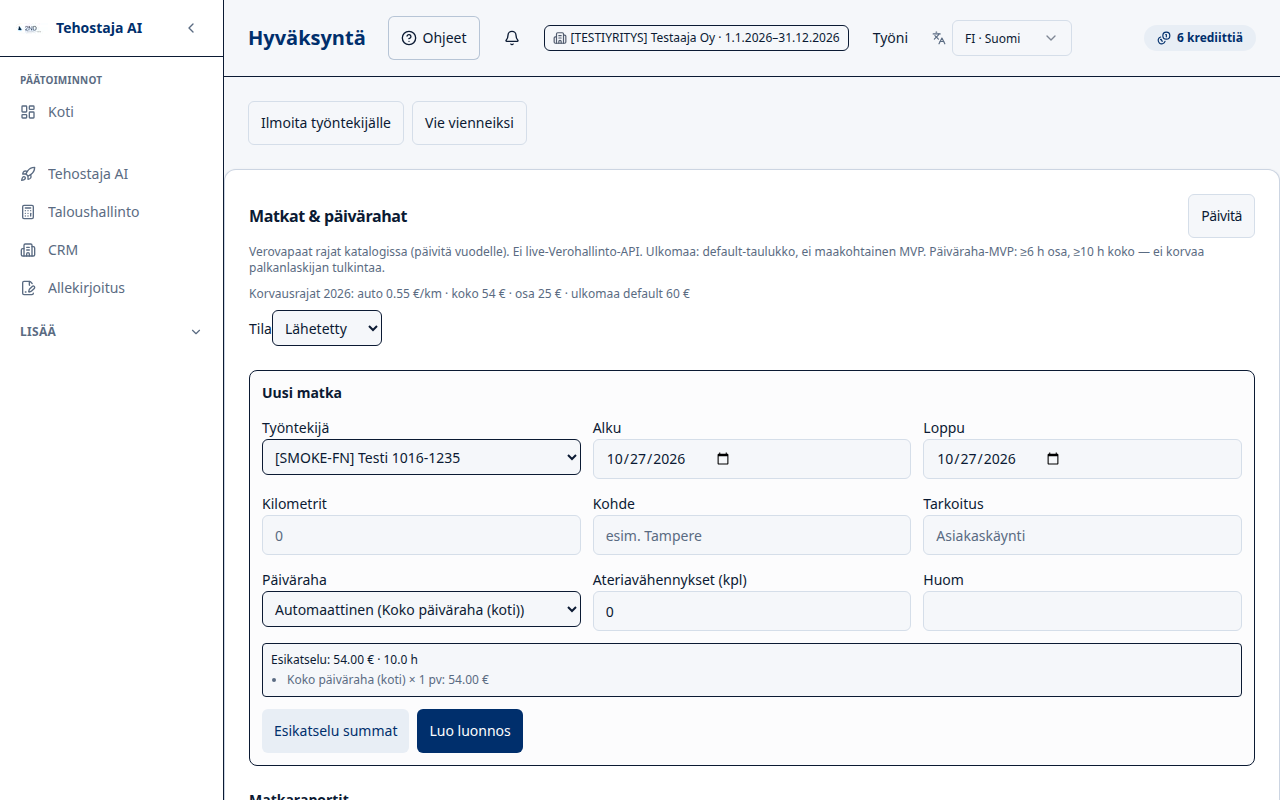Click the Uusi matka heading
1280x800 pixels.
(x=302, y=393)
